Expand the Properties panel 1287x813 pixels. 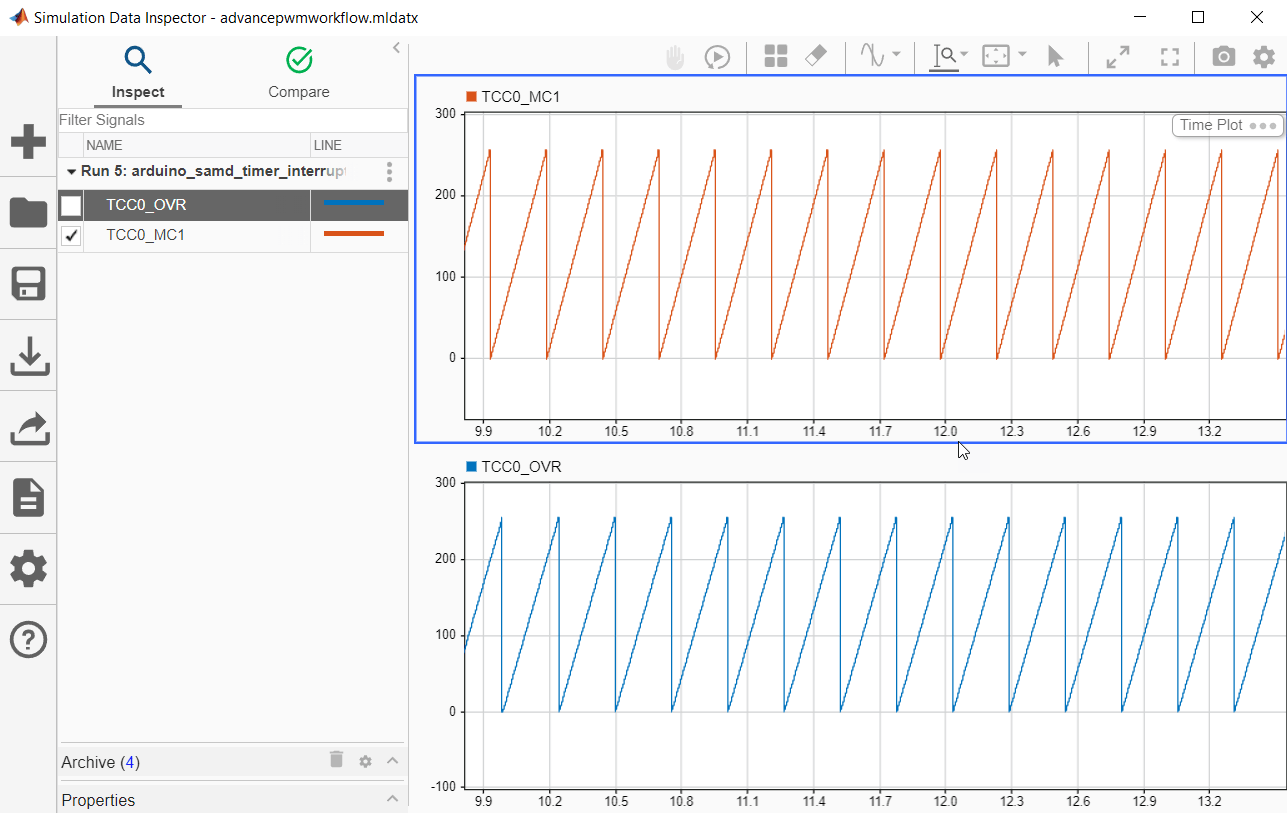coord(392,799)
